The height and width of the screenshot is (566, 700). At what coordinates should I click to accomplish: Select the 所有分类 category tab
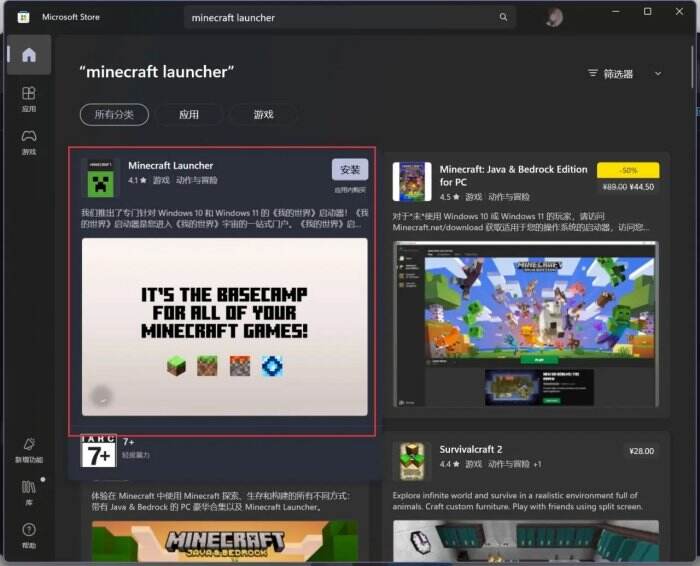tap(114, 115)
